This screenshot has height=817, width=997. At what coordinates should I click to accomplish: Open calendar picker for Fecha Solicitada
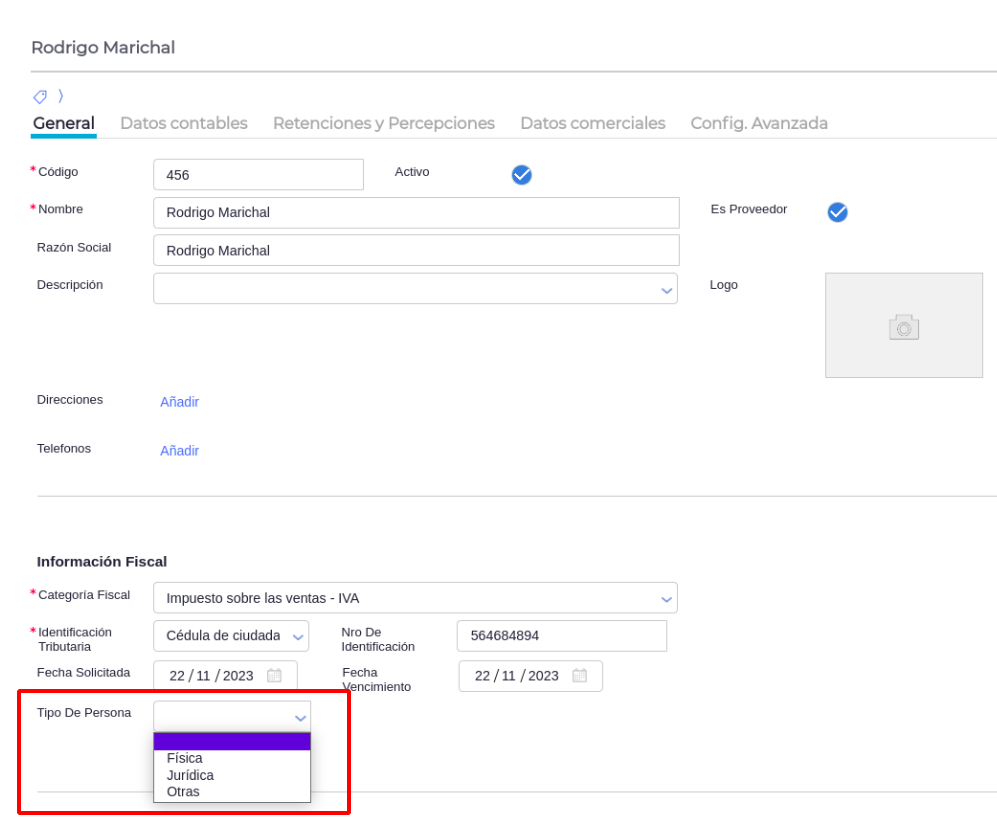click(274, 676)
